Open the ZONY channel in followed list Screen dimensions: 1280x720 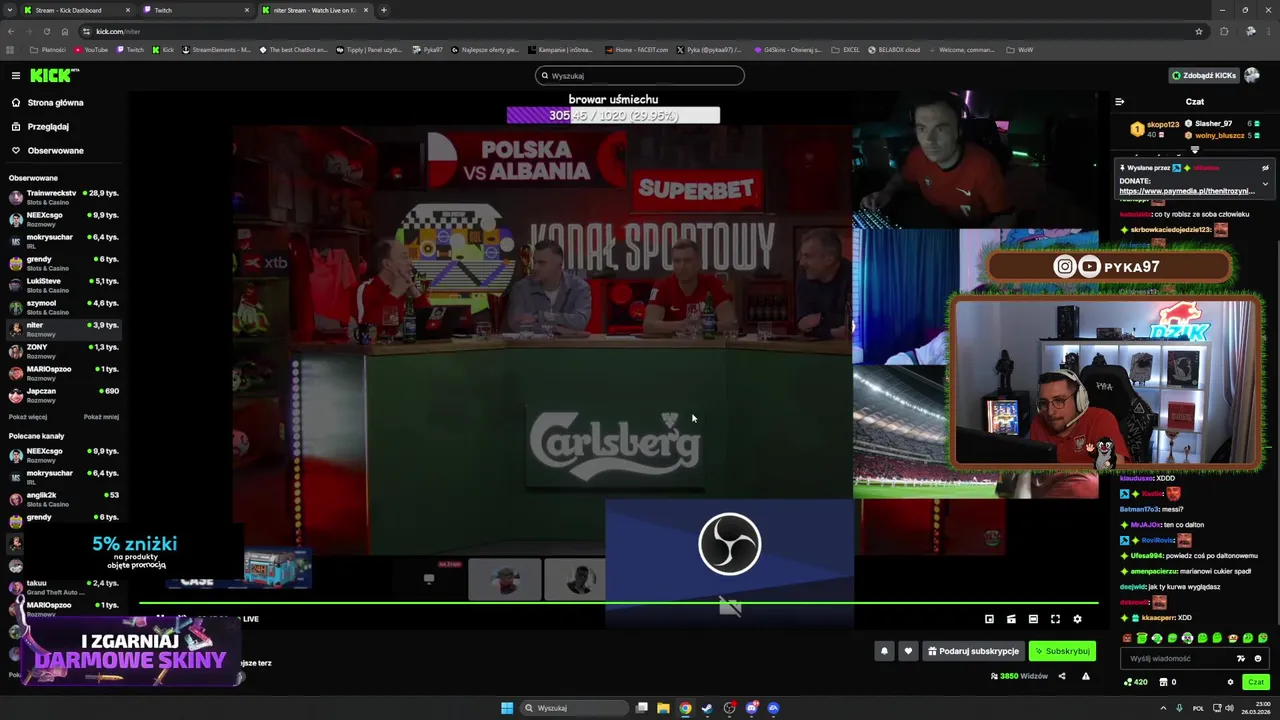coord(64,351)
